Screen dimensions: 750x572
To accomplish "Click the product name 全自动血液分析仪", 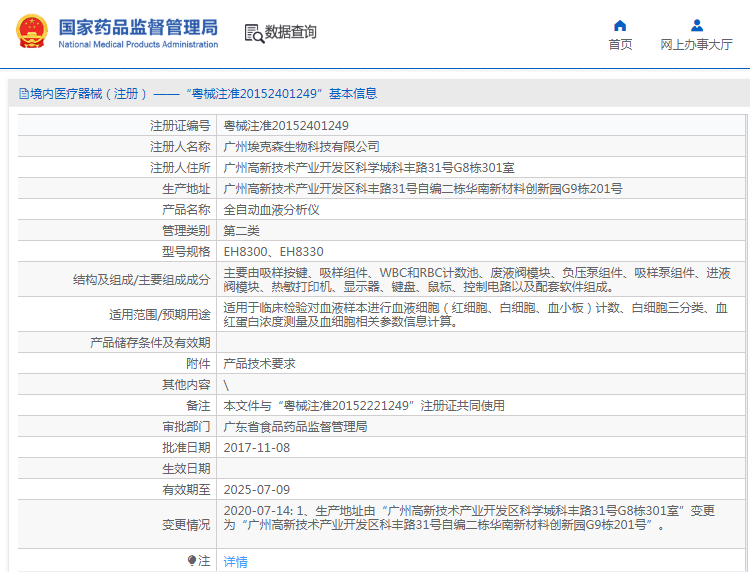I will tap(271, 209).
